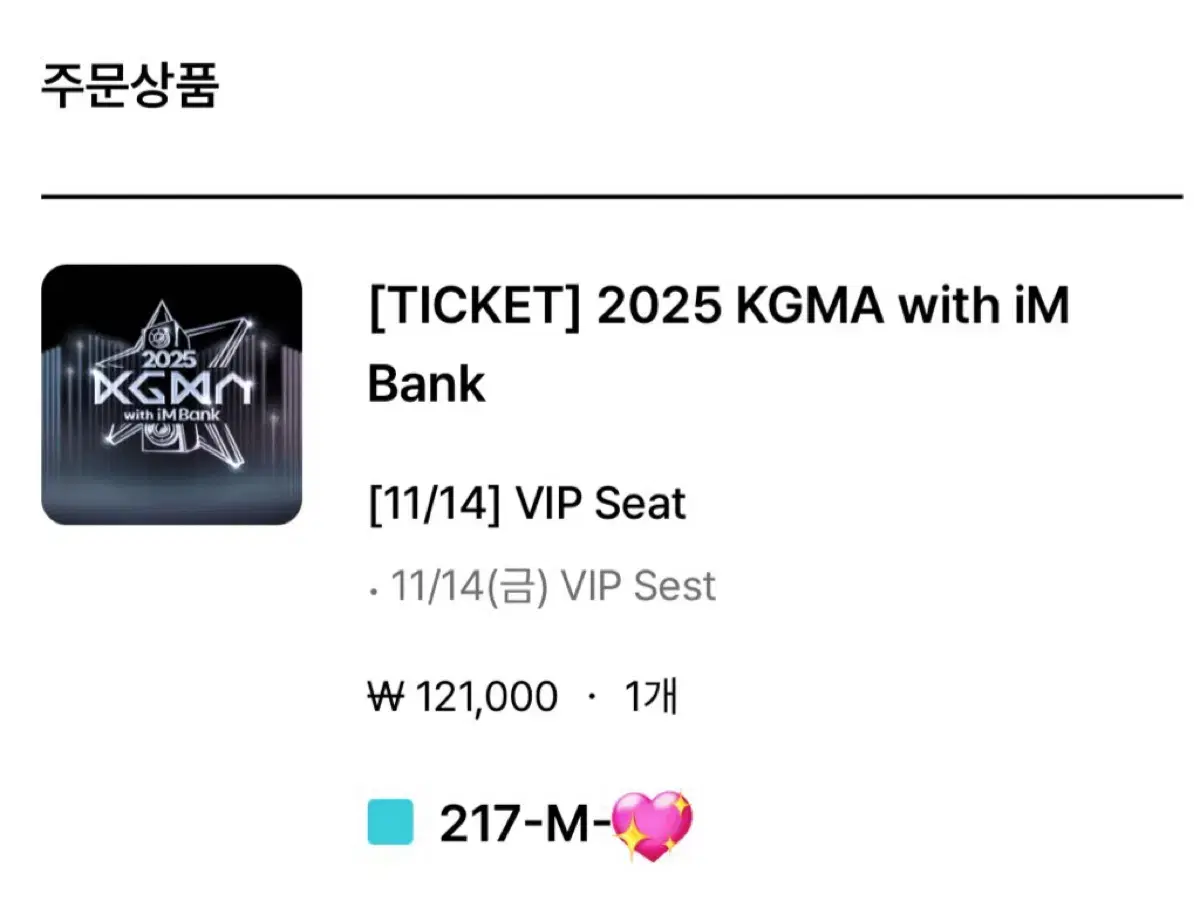Click the 1개 quantity label

tap(648, 696)
